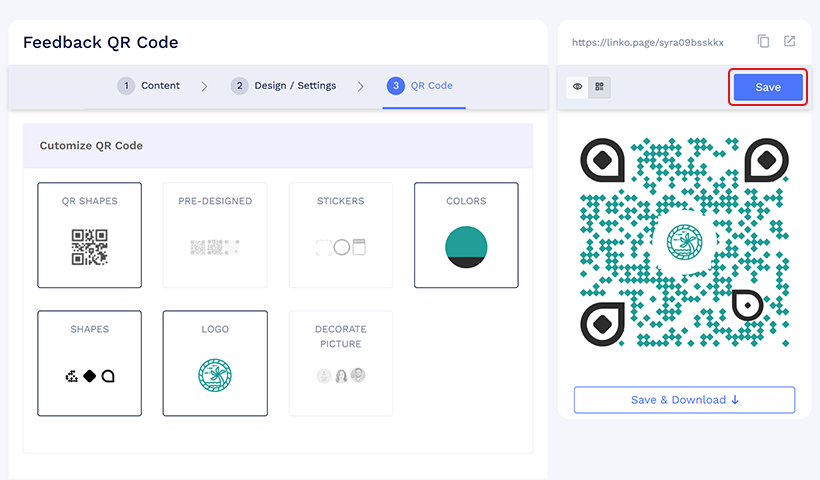The width and height of the screenshot is (820, 480).
Task: Open the Stickers option card
Action: [341, 234]
